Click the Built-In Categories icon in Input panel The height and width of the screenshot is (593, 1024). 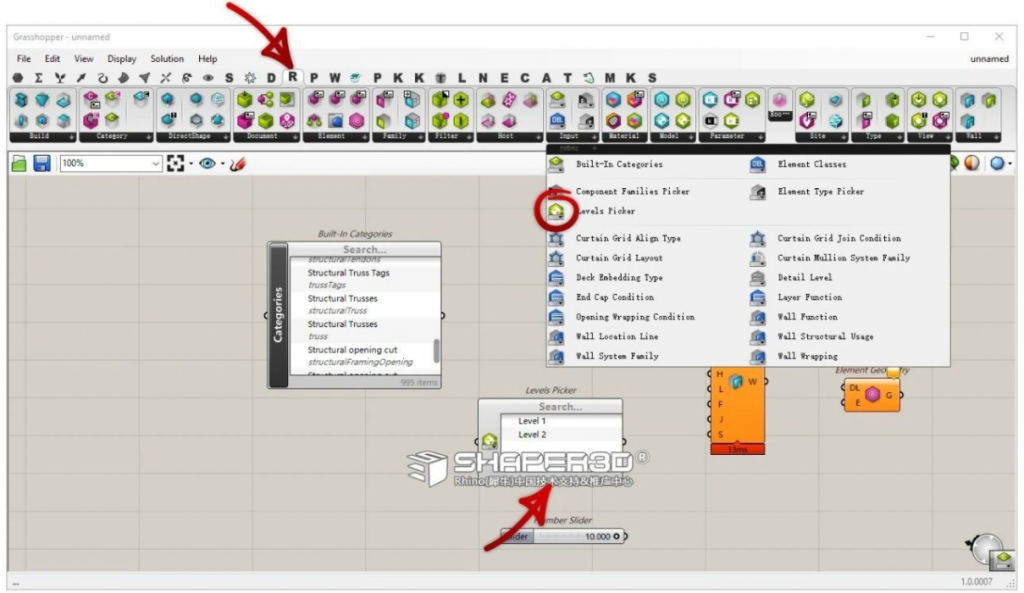[x=557, y=99]
